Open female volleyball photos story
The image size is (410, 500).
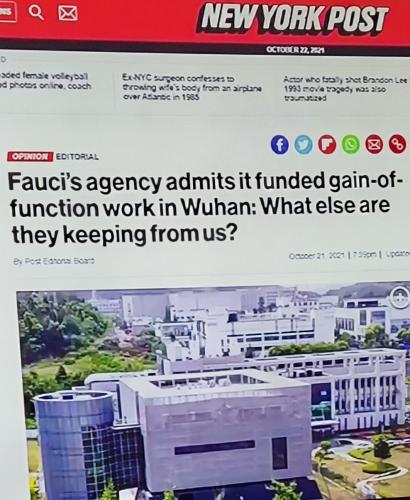[45, 80]
